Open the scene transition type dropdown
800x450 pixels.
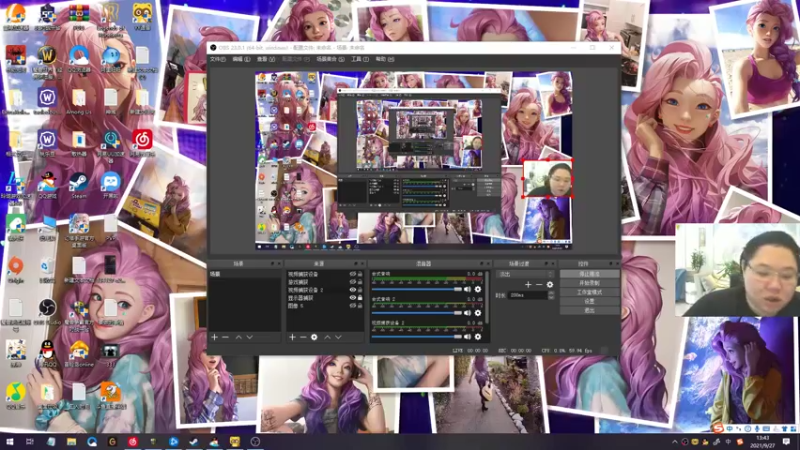click(525, 274)
